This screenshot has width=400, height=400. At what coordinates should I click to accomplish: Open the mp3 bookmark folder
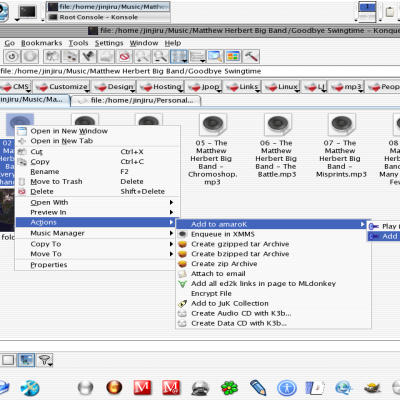[346, 87]
